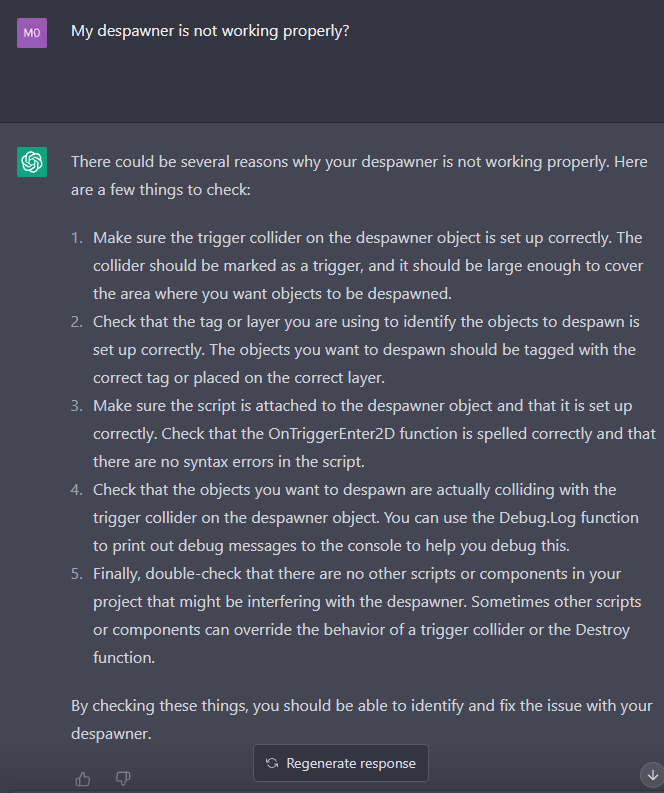Click the thumbs up feedback icon
This screenshot has height=793, width=664.
[83, 779]
